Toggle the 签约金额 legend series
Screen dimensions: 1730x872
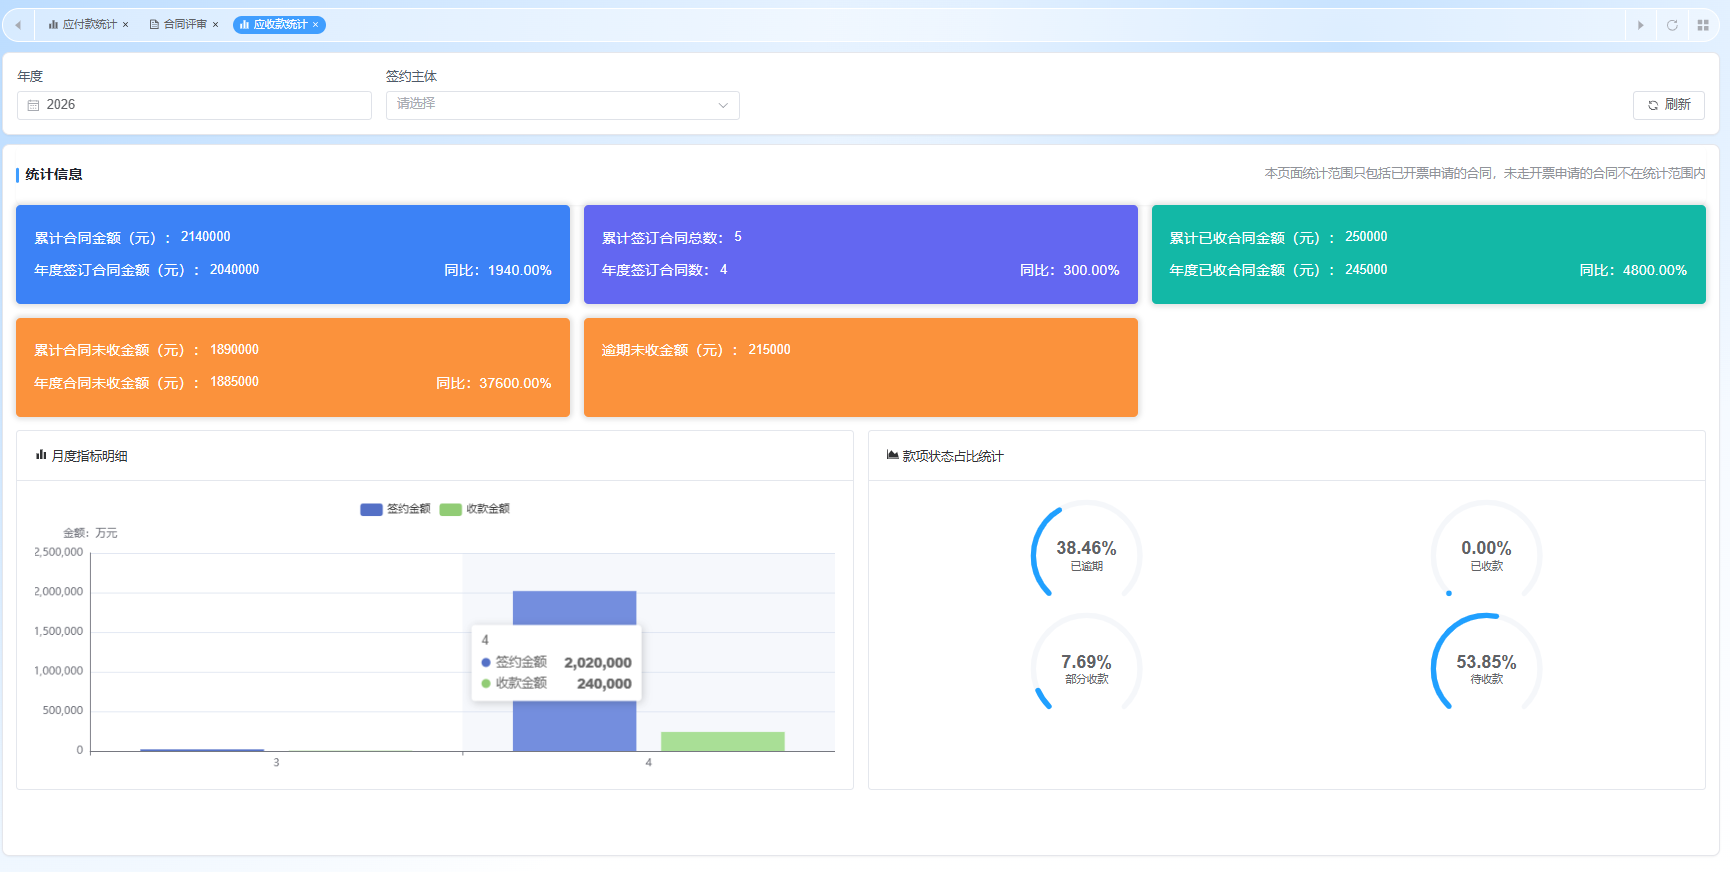(x=395, y=509)
